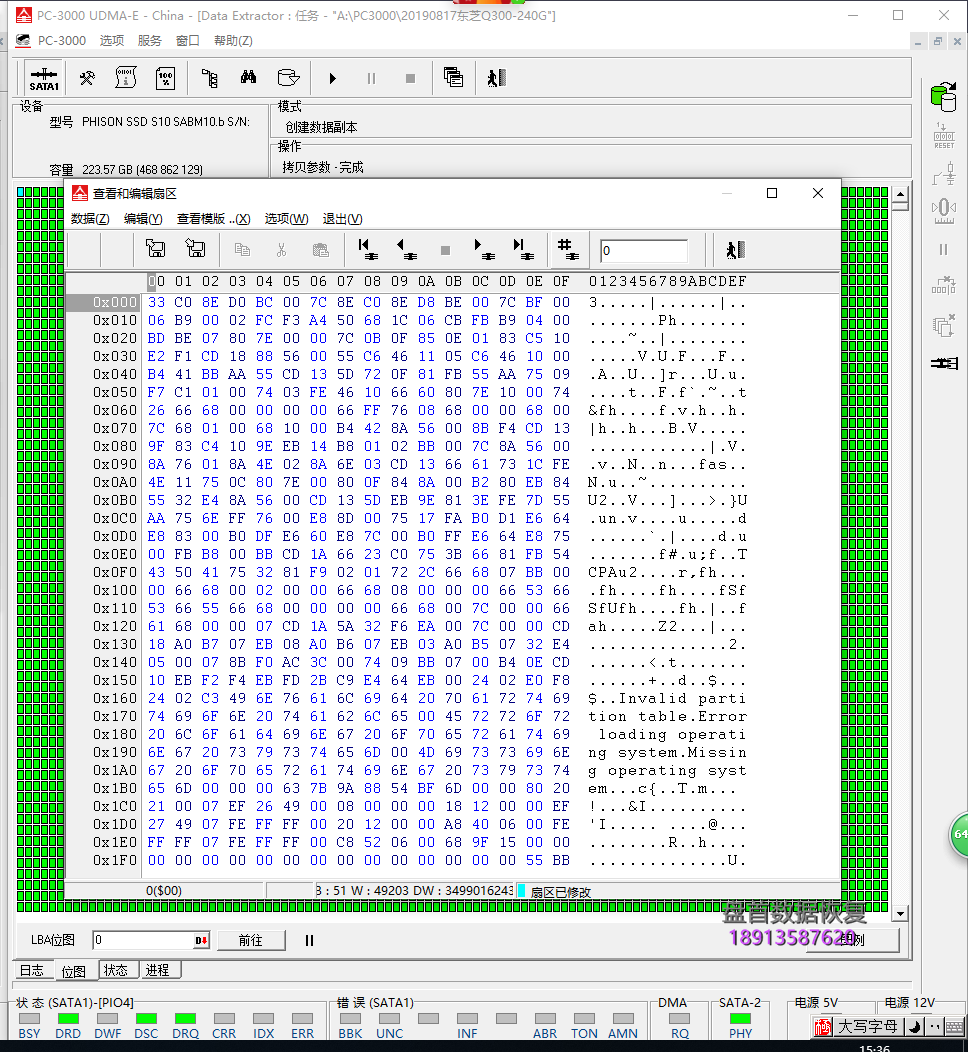Screen dimensions: 968x1052
Task: Go to next sector arrow icon
Action: [483, 249]
